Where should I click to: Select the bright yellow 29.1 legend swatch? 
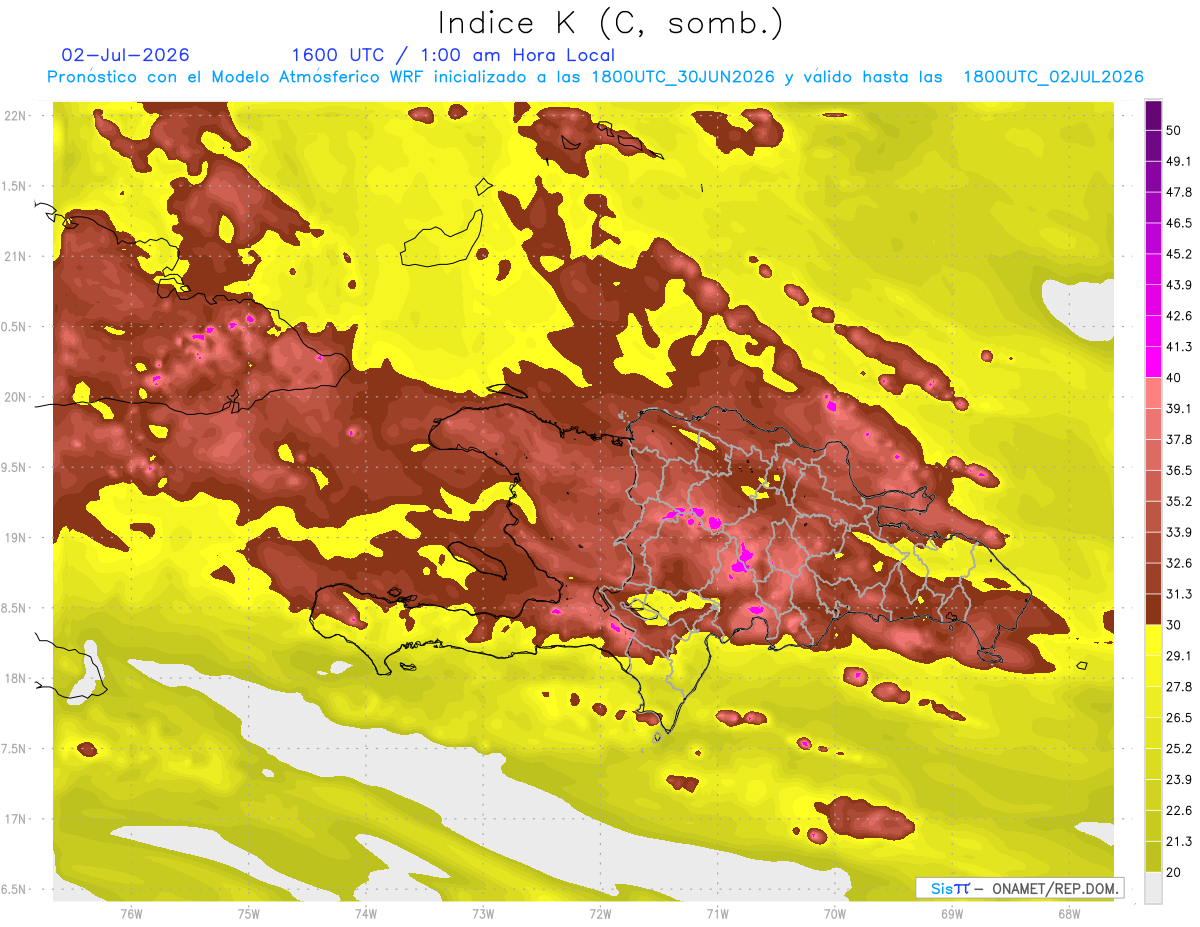[1153, 640]
